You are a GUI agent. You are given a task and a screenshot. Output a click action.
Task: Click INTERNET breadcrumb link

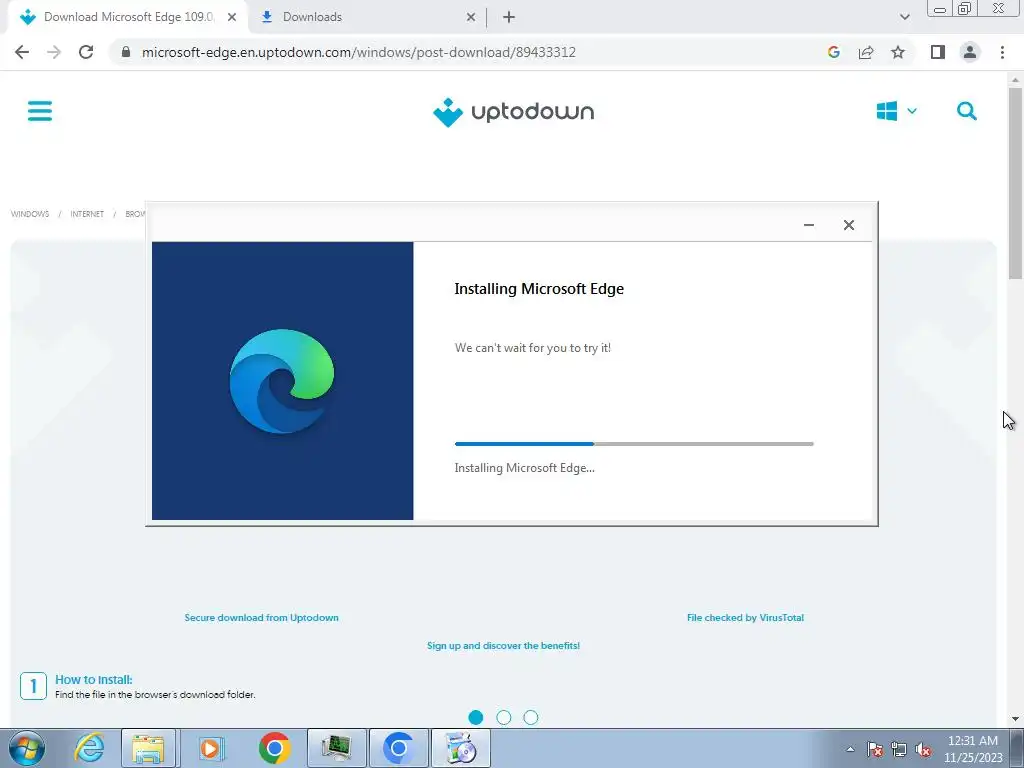(x=87, y=214)
